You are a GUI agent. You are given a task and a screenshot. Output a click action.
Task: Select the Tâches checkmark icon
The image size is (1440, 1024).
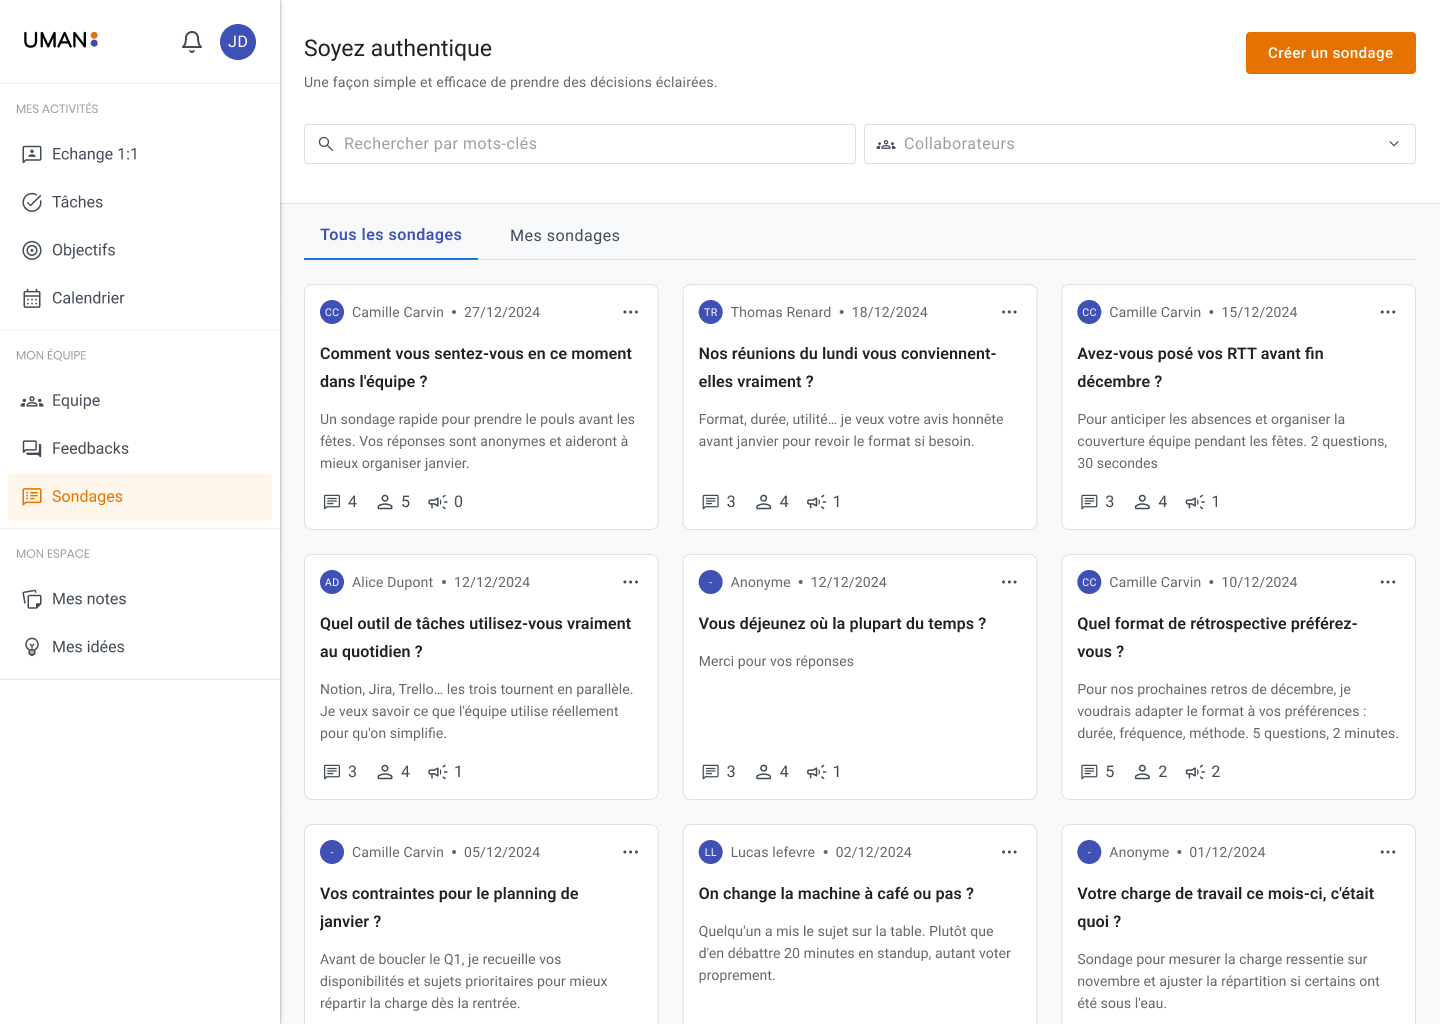tap(32, 201)
